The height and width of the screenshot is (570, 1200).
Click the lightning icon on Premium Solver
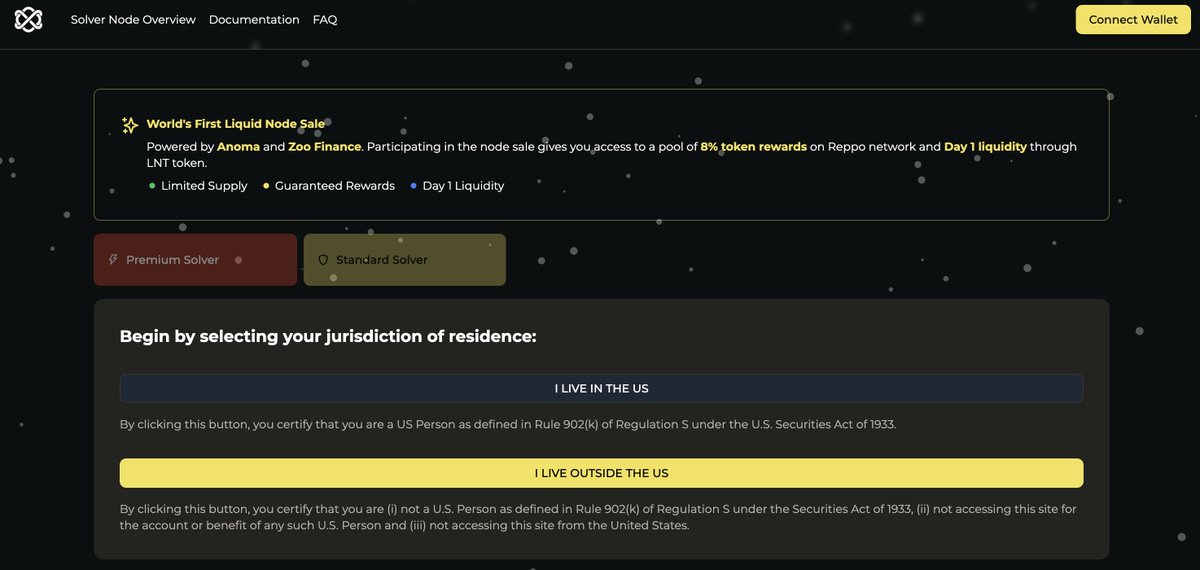(113, 260)
